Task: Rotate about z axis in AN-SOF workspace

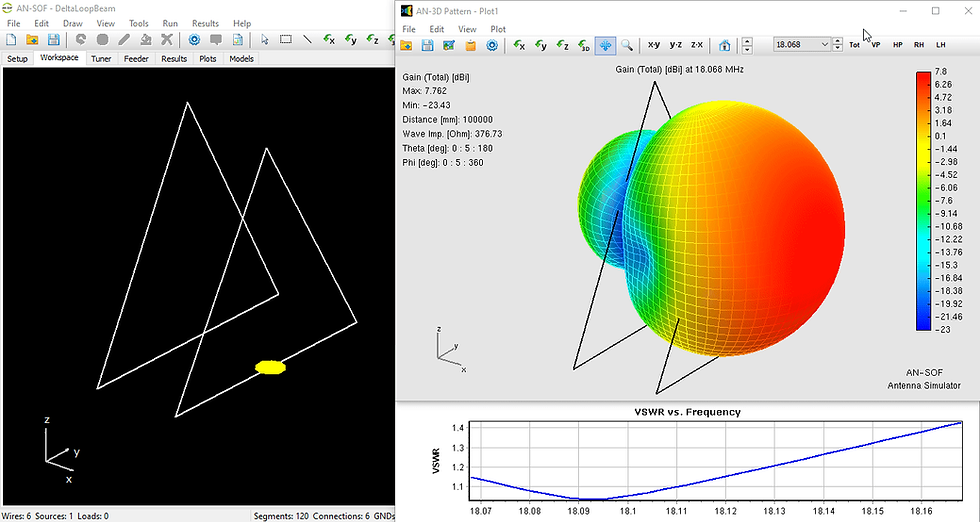Action: pos(372,40)
